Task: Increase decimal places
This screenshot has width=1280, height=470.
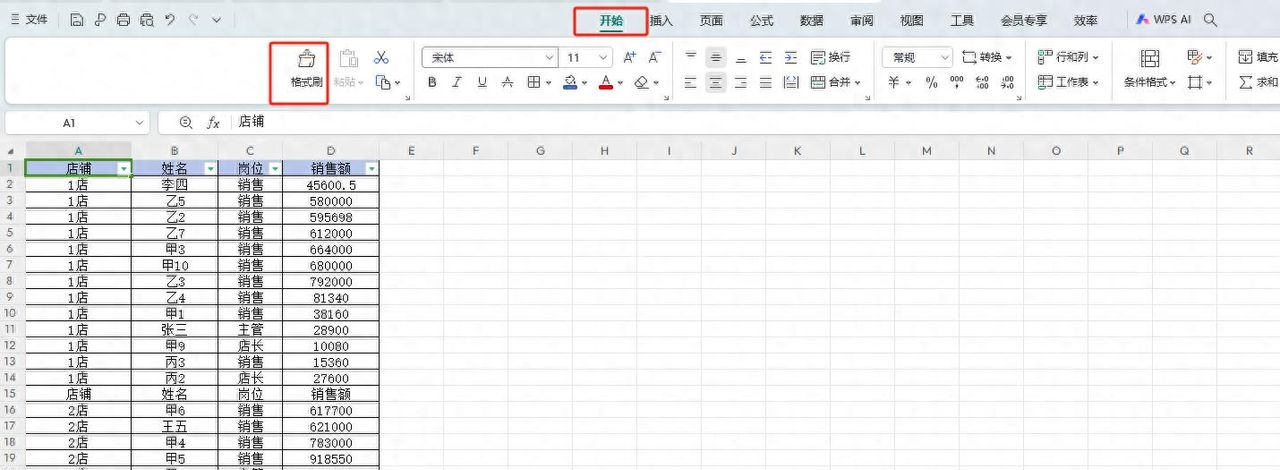Action: tap(981, 83)
